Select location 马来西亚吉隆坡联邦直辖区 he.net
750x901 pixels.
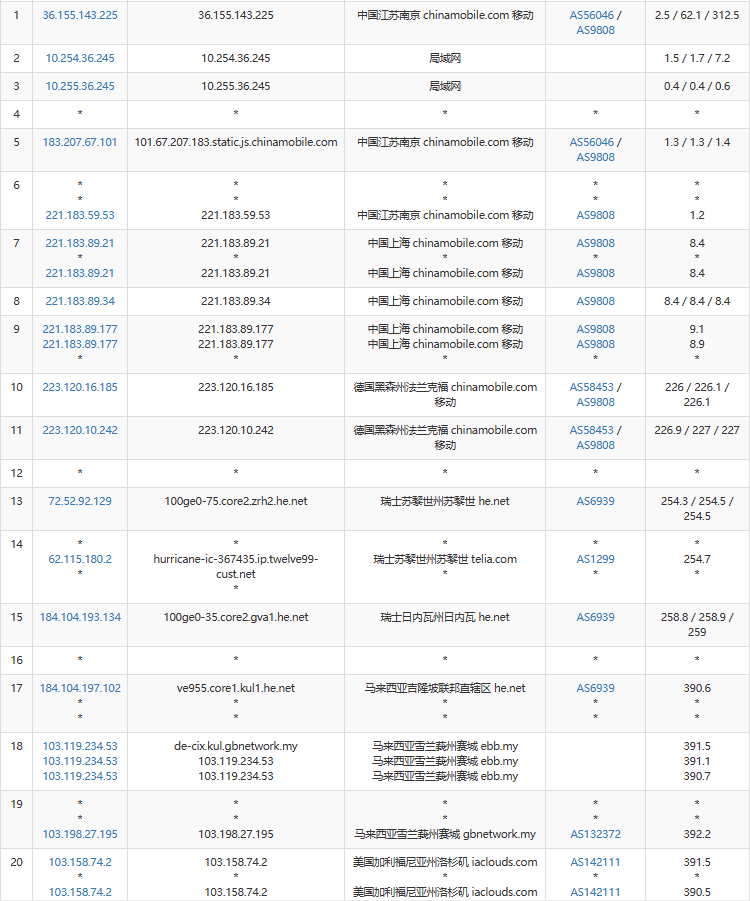(445, 688)
